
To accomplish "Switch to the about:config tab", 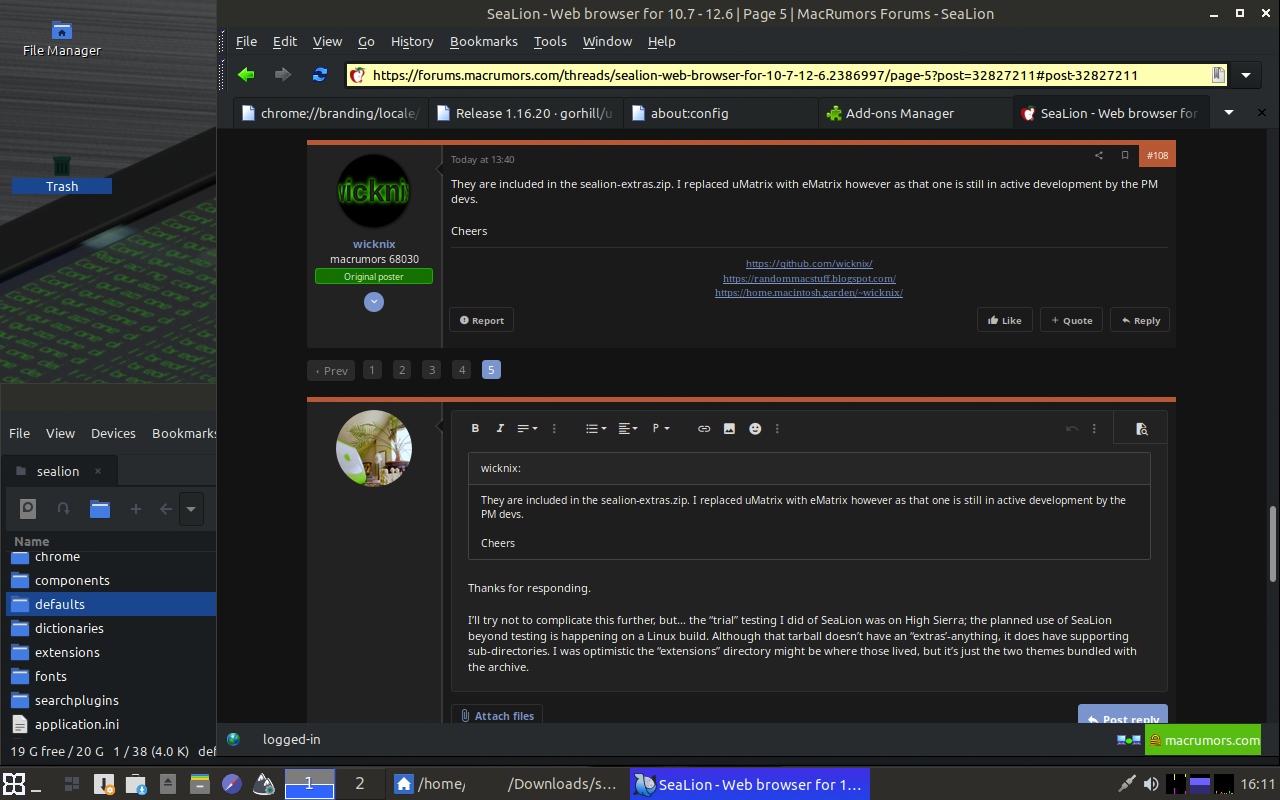I will pos(721,113).
